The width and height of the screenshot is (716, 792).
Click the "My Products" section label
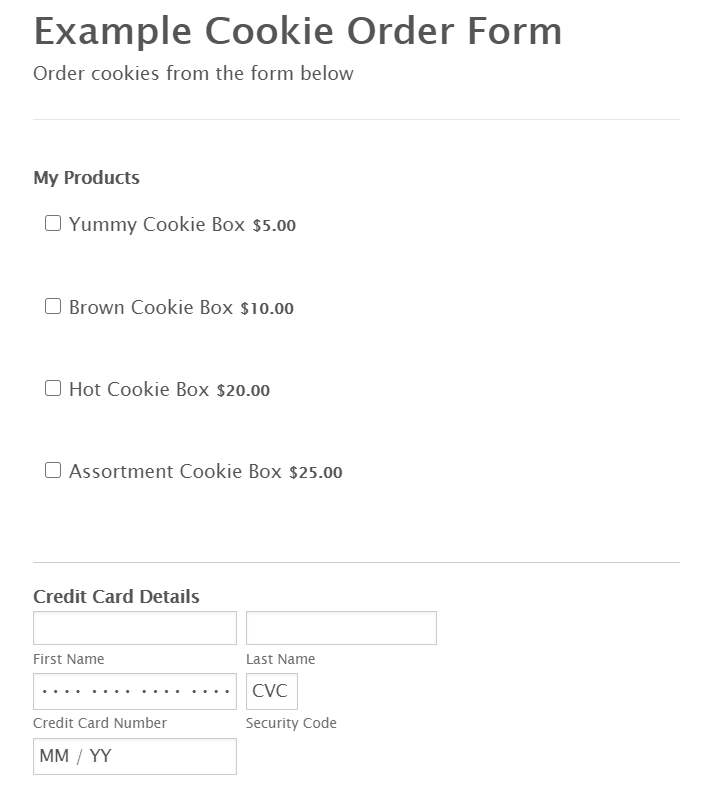point(86,178)
